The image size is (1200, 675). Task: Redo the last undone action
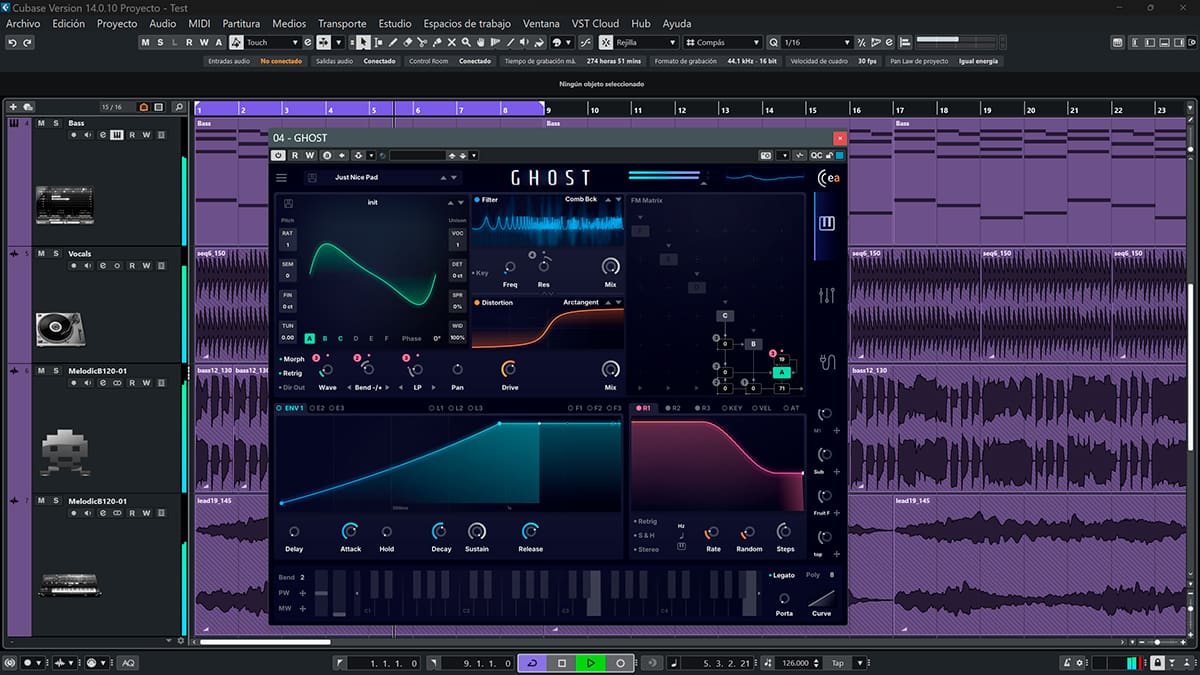28,43
